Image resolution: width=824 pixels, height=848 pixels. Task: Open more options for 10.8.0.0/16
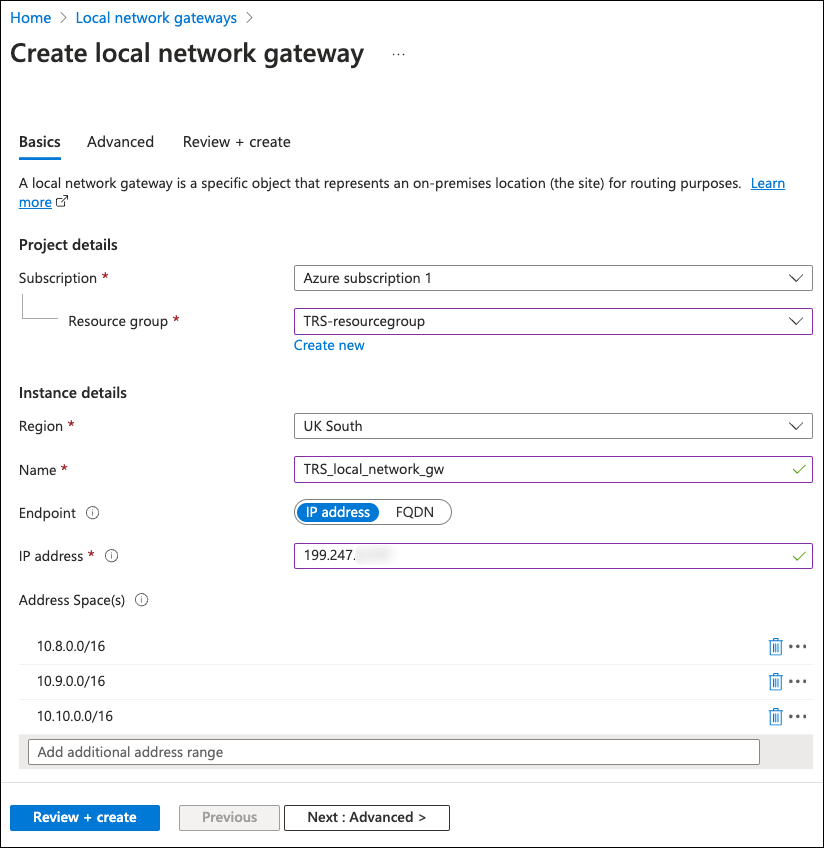pyautogui.click(x=797, y=646)
